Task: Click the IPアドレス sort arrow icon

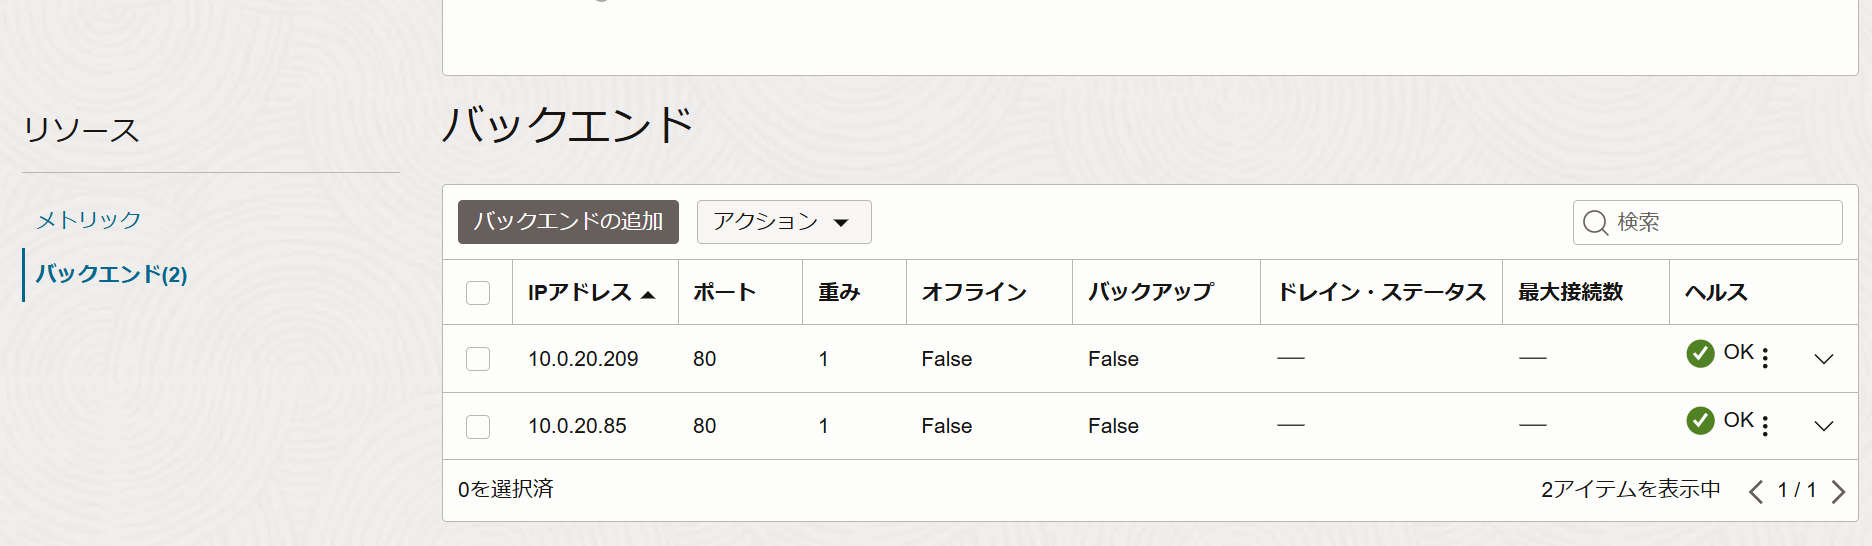Action: (648, 294)
